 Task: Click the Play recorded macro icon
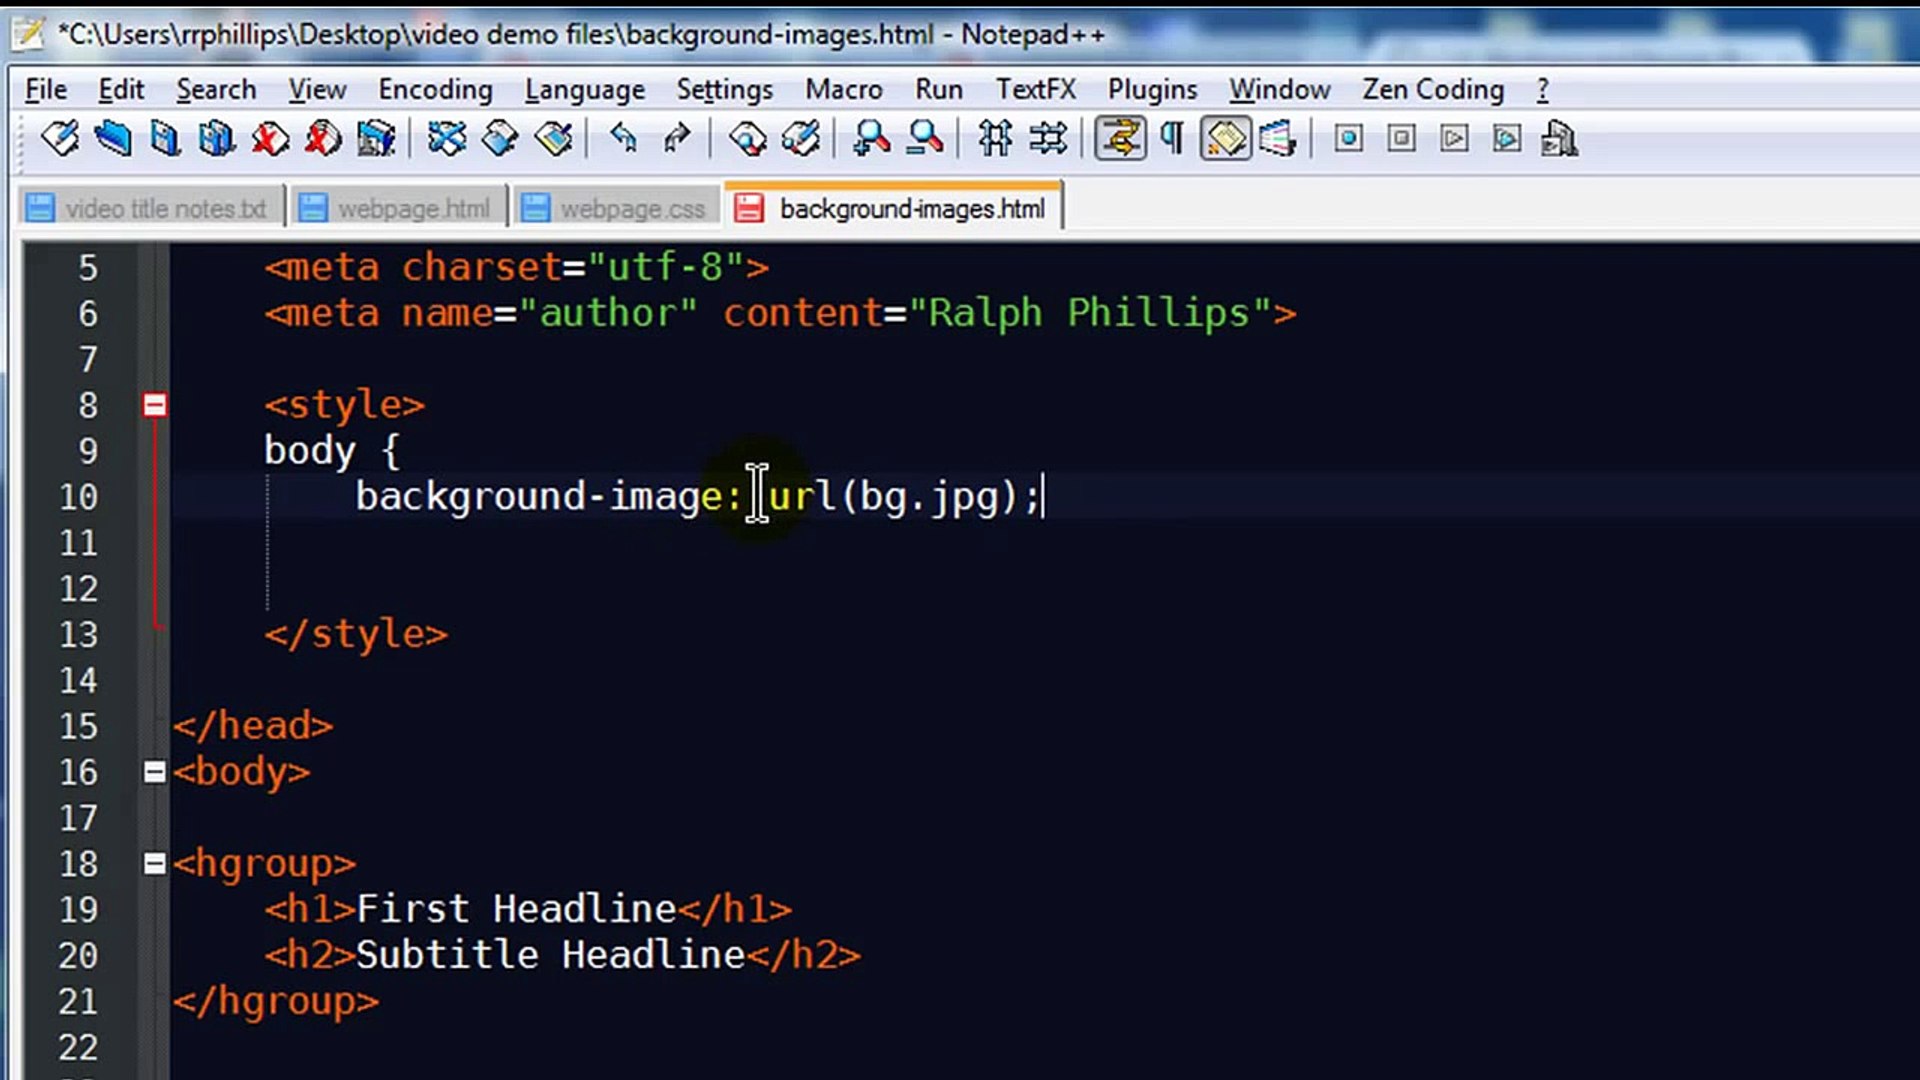[x=1454, y=139]
